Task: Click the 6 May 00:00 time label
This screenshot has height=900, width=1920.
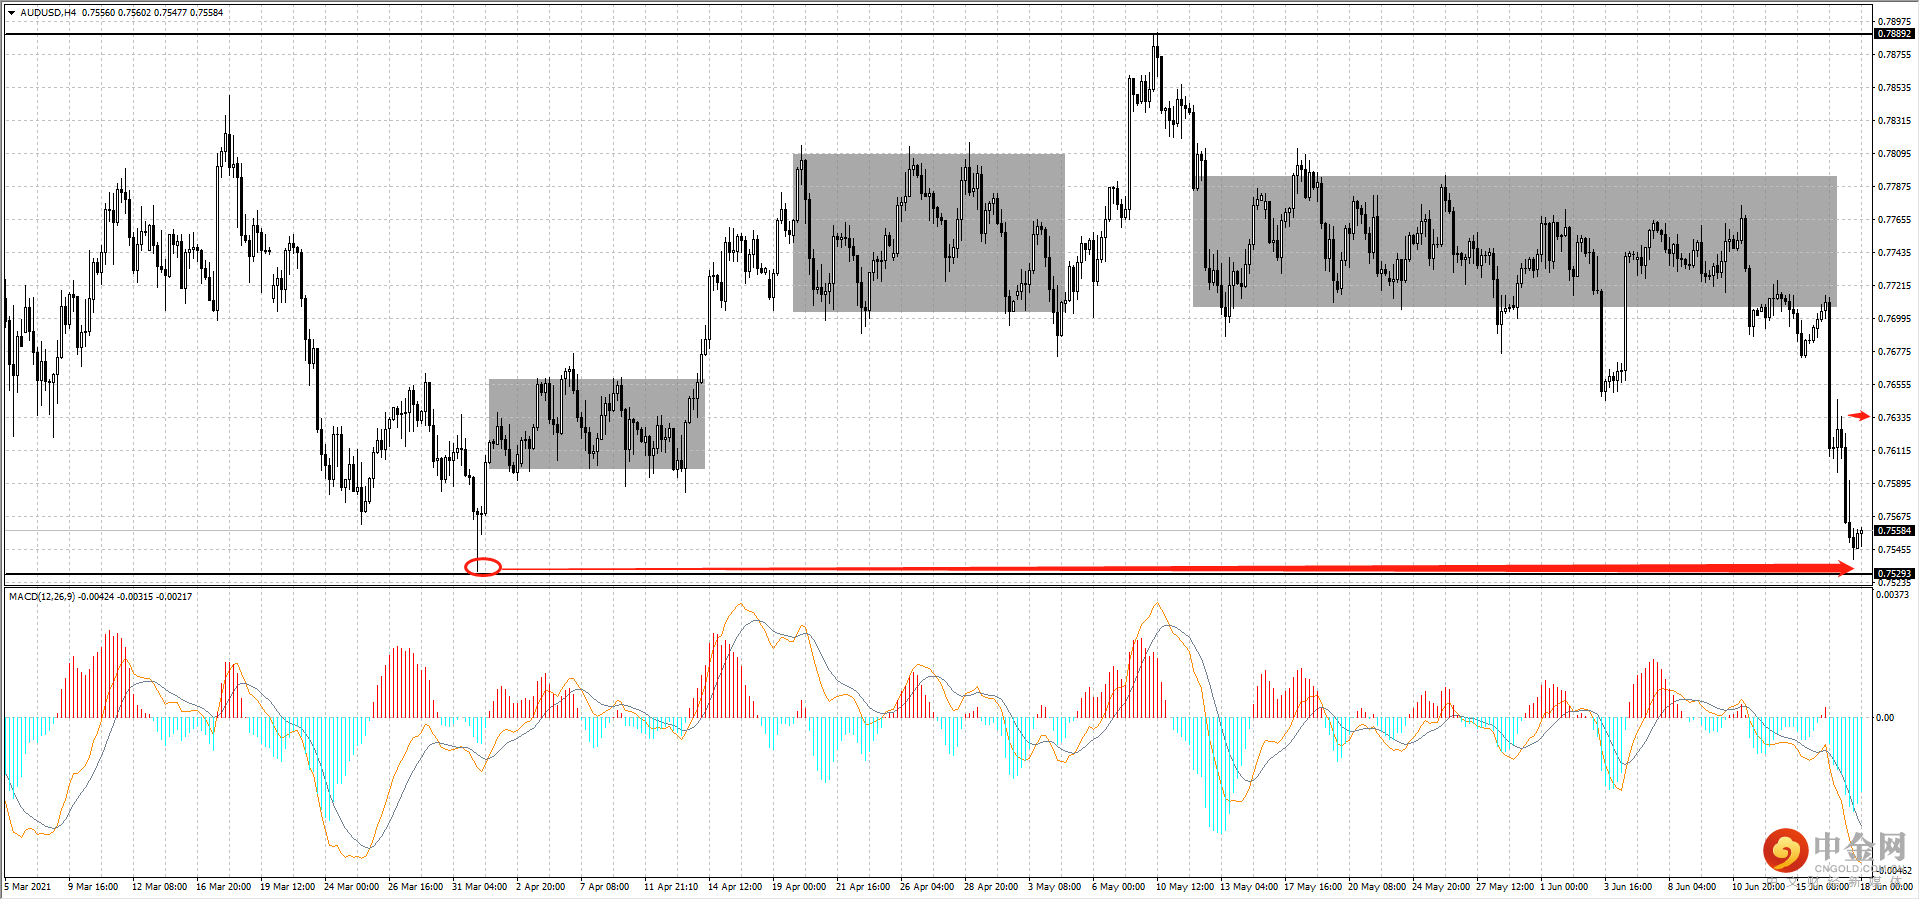Action: click(1119, 887)
